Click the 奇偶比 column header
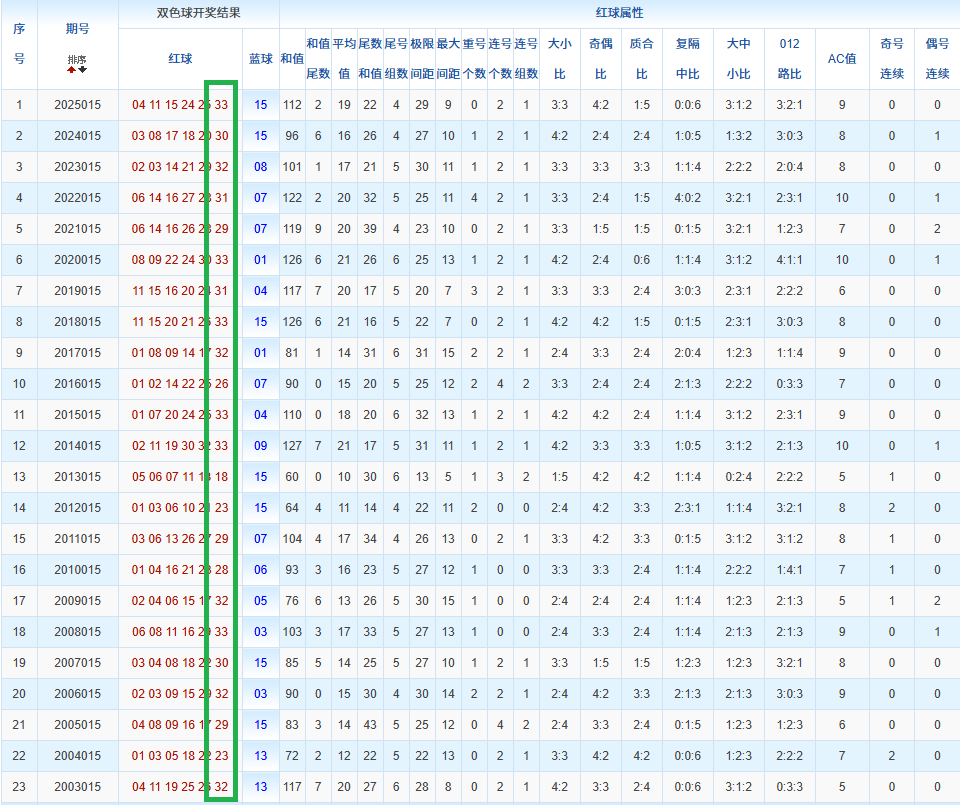 tap(600, 59)
